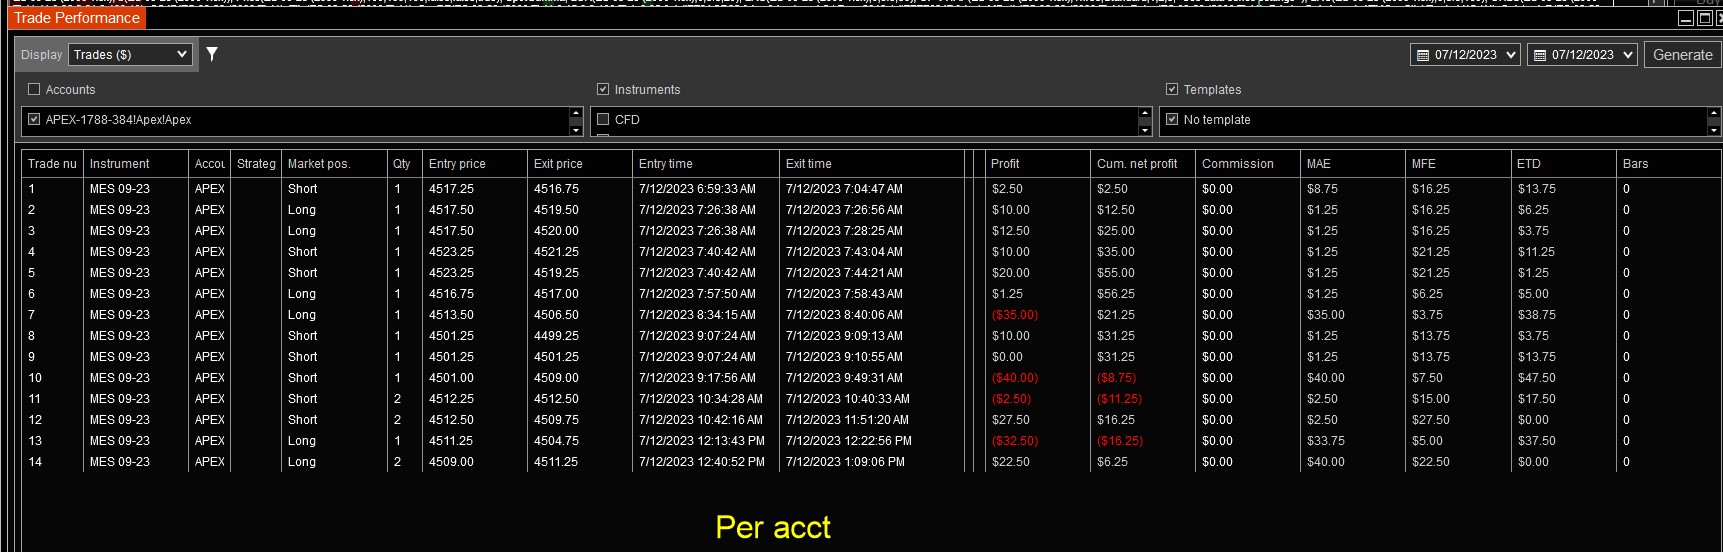Click the ETD column header
The image size is (1723, 552).
pyautogui.click(x=1563, y=164)
